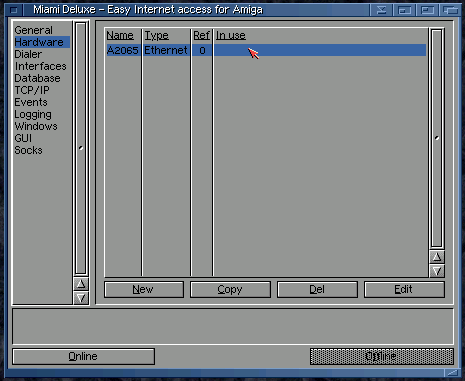Screen dimensions: 465x381
Task: Go to the Events page
Action: pyautogui.click(x=31, y=102)
